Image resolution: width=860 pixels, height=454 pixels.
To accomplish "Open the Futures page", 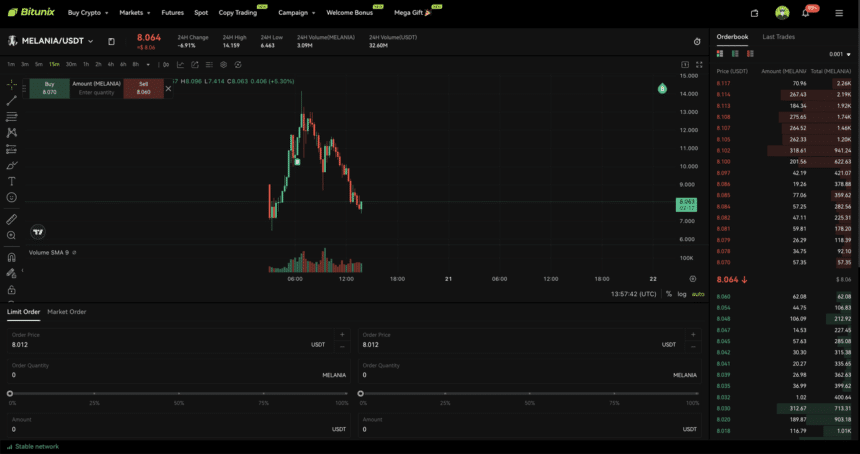I will (x=172, y=13).
